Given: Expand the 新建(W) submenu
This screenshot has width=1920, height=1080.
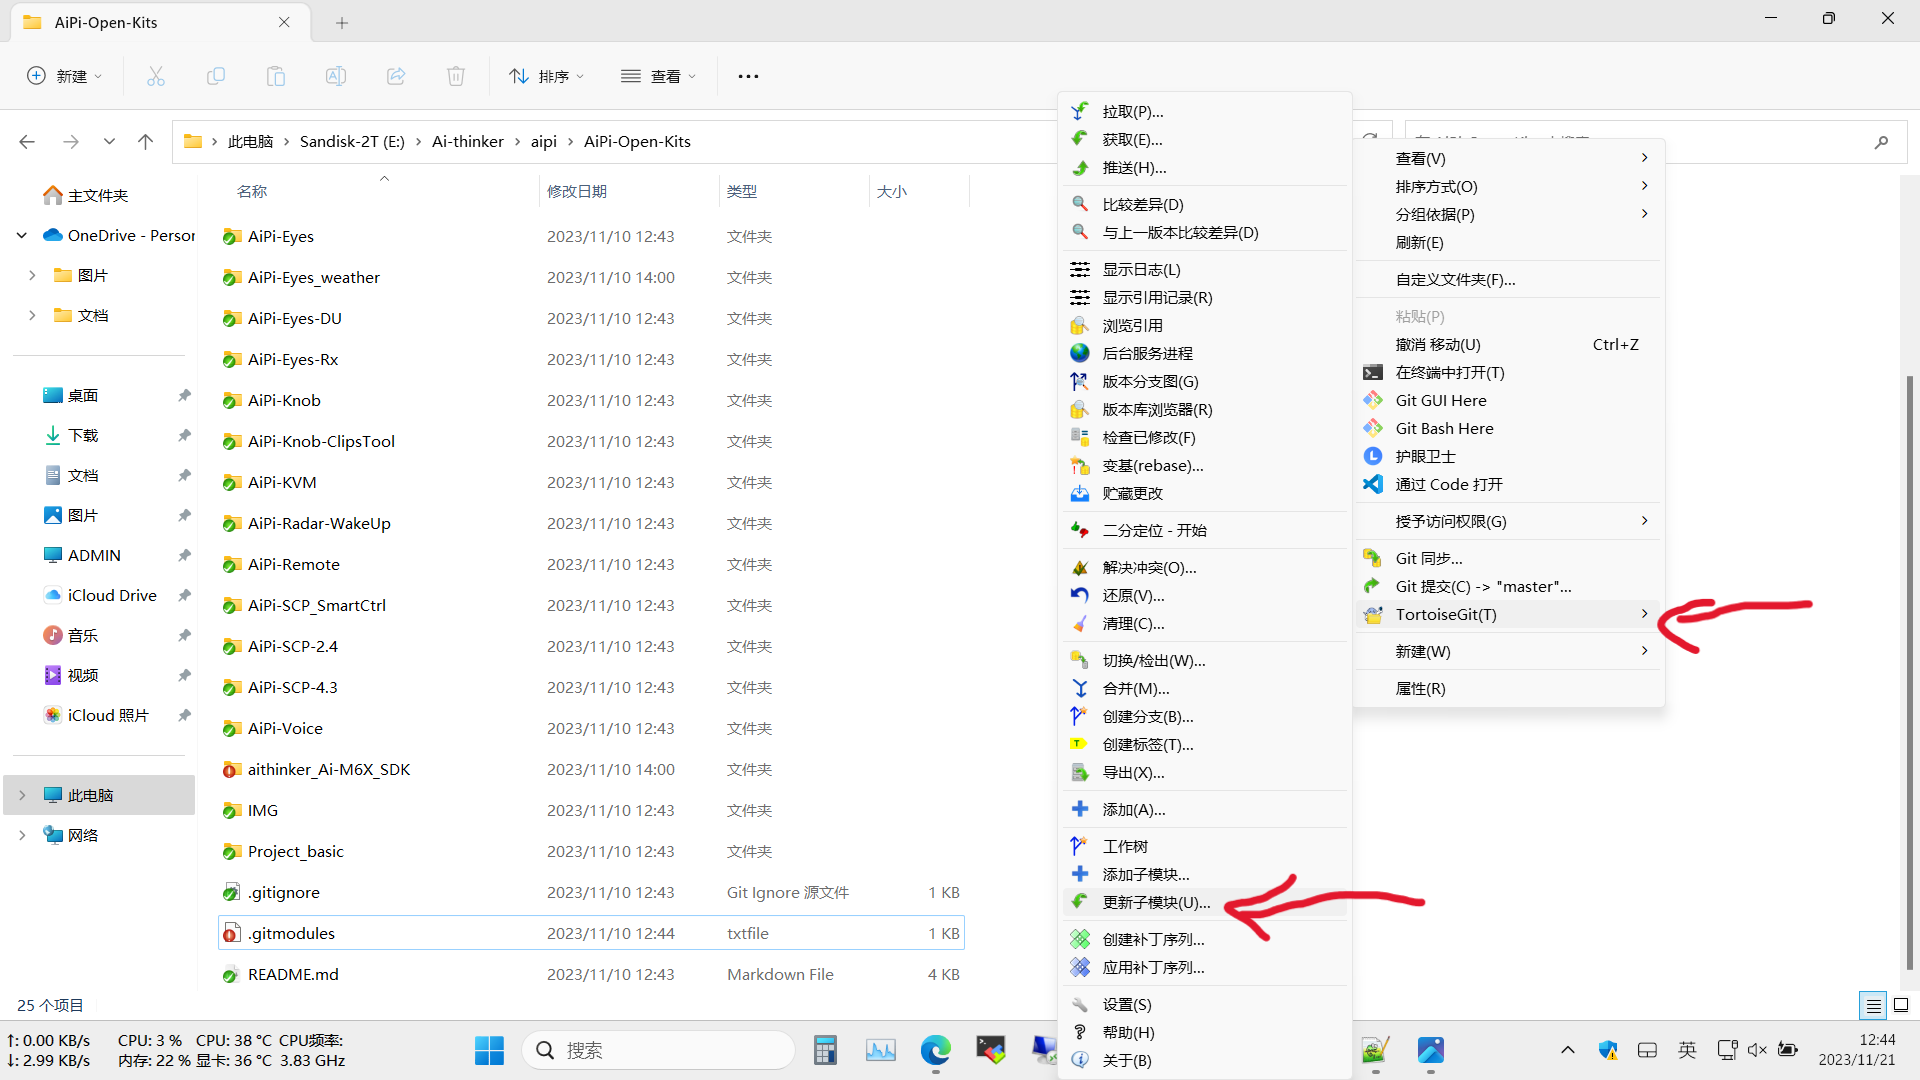Looking at the screenshot, I should 1508,651.
